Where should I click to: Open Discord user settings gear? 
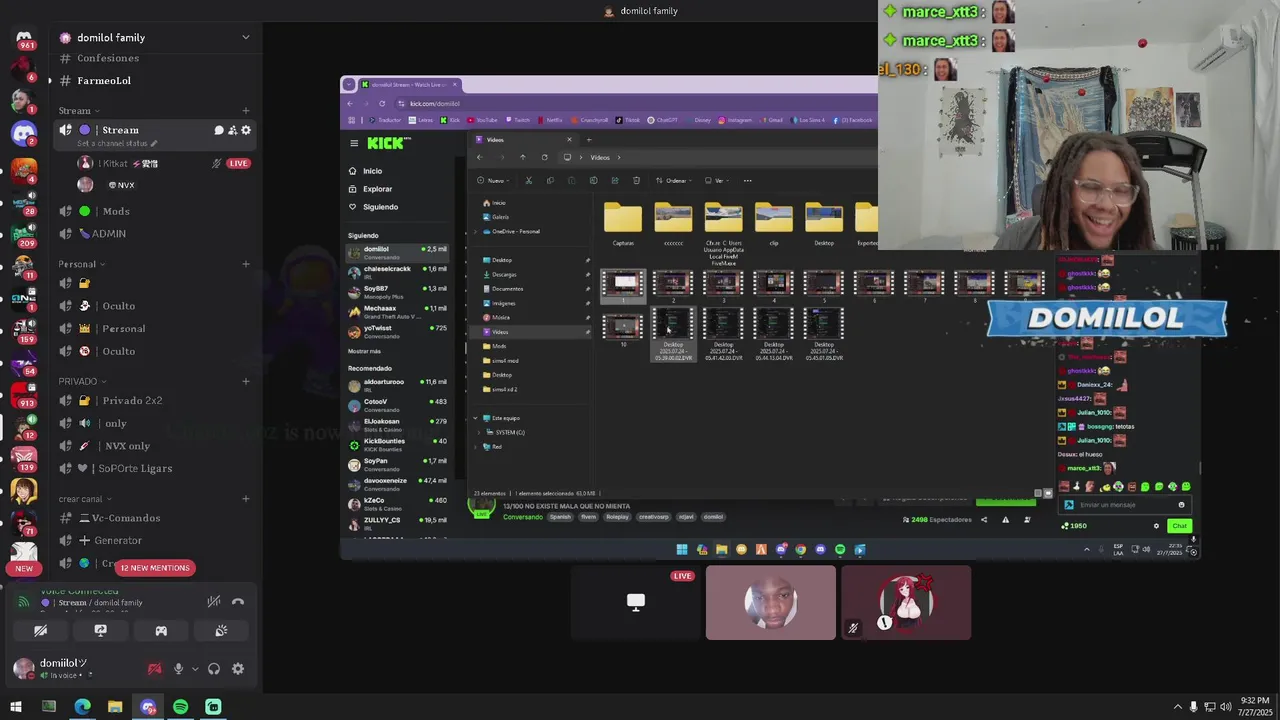pos(238,669)
